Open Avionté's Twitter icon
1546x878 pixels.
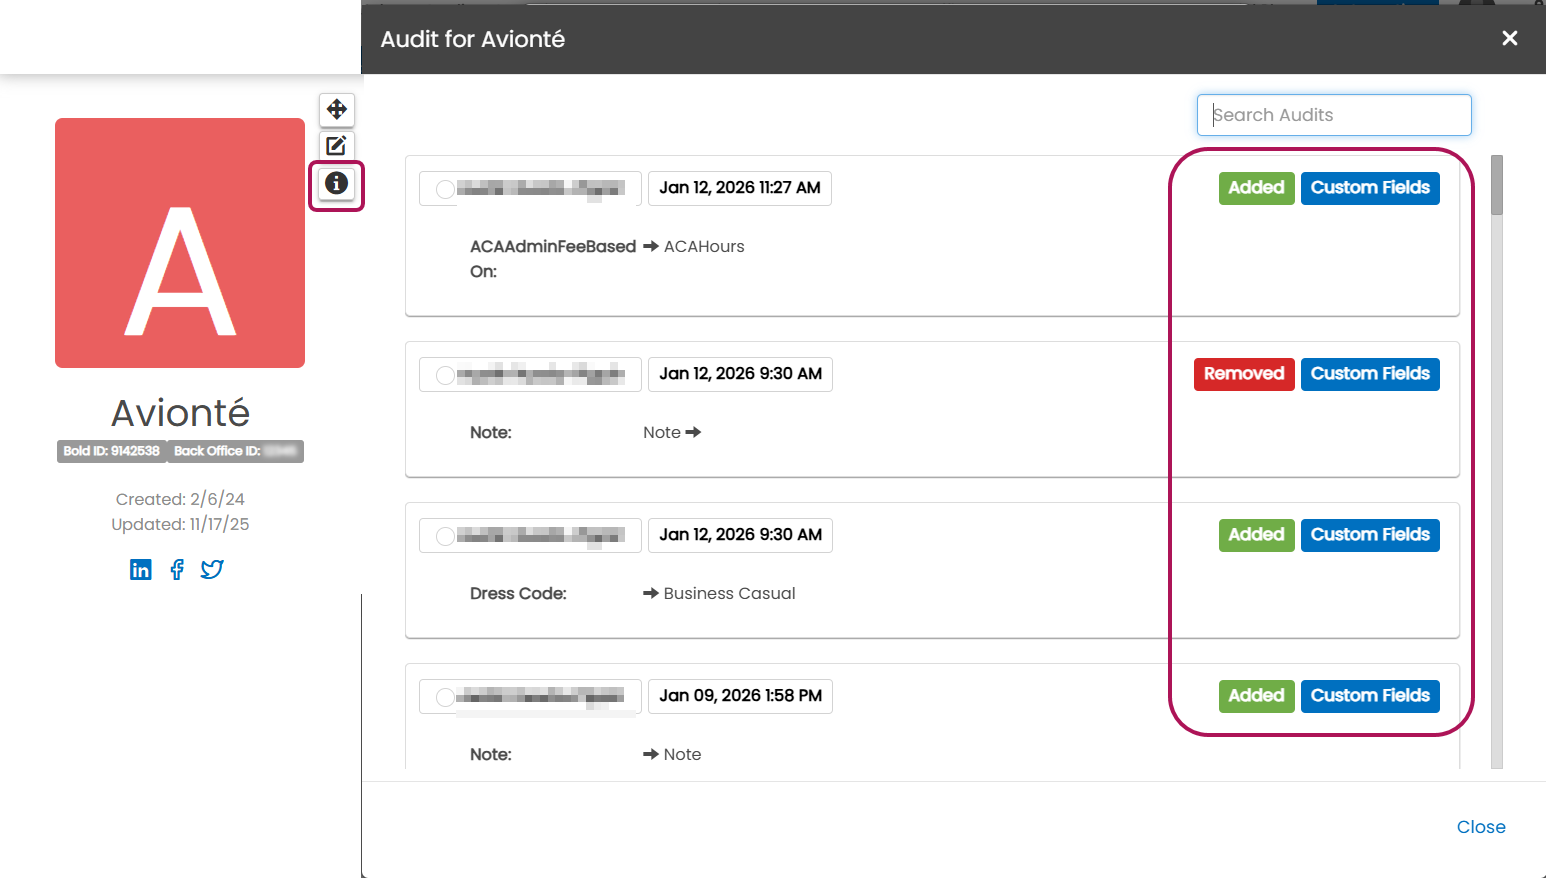212,570
